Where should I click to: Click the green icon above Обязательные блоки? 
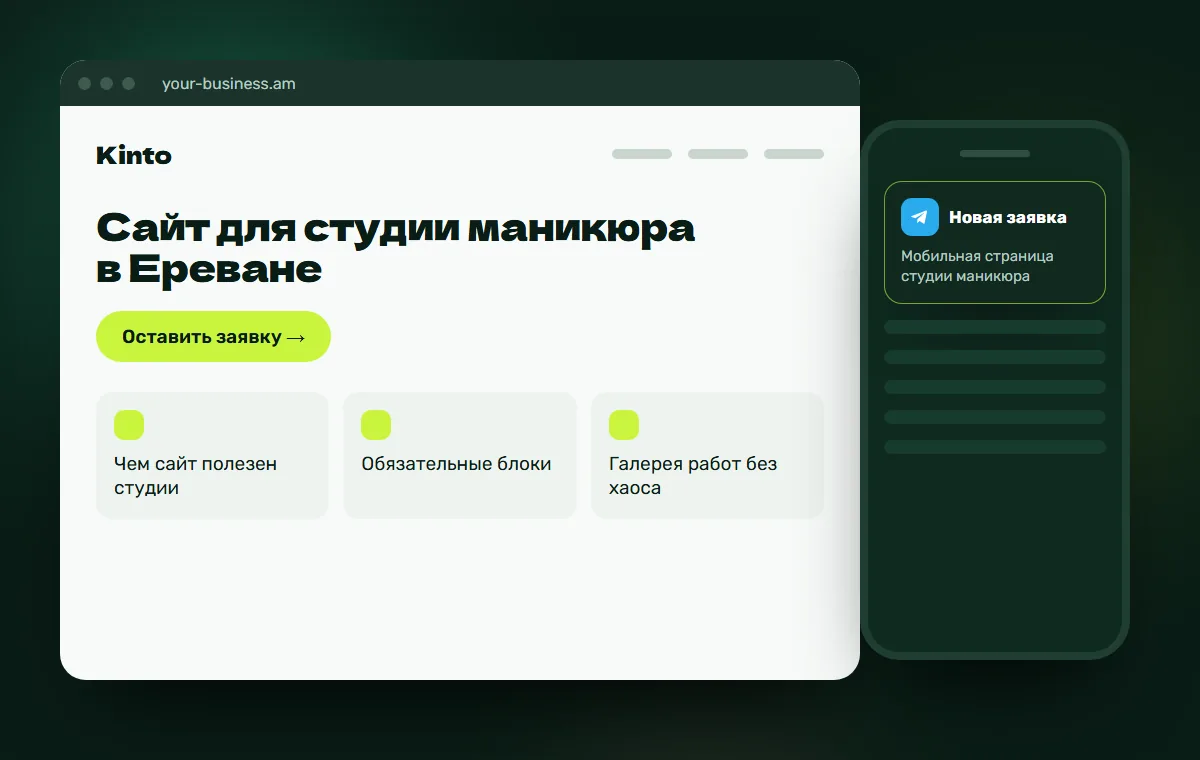(376, 425)
